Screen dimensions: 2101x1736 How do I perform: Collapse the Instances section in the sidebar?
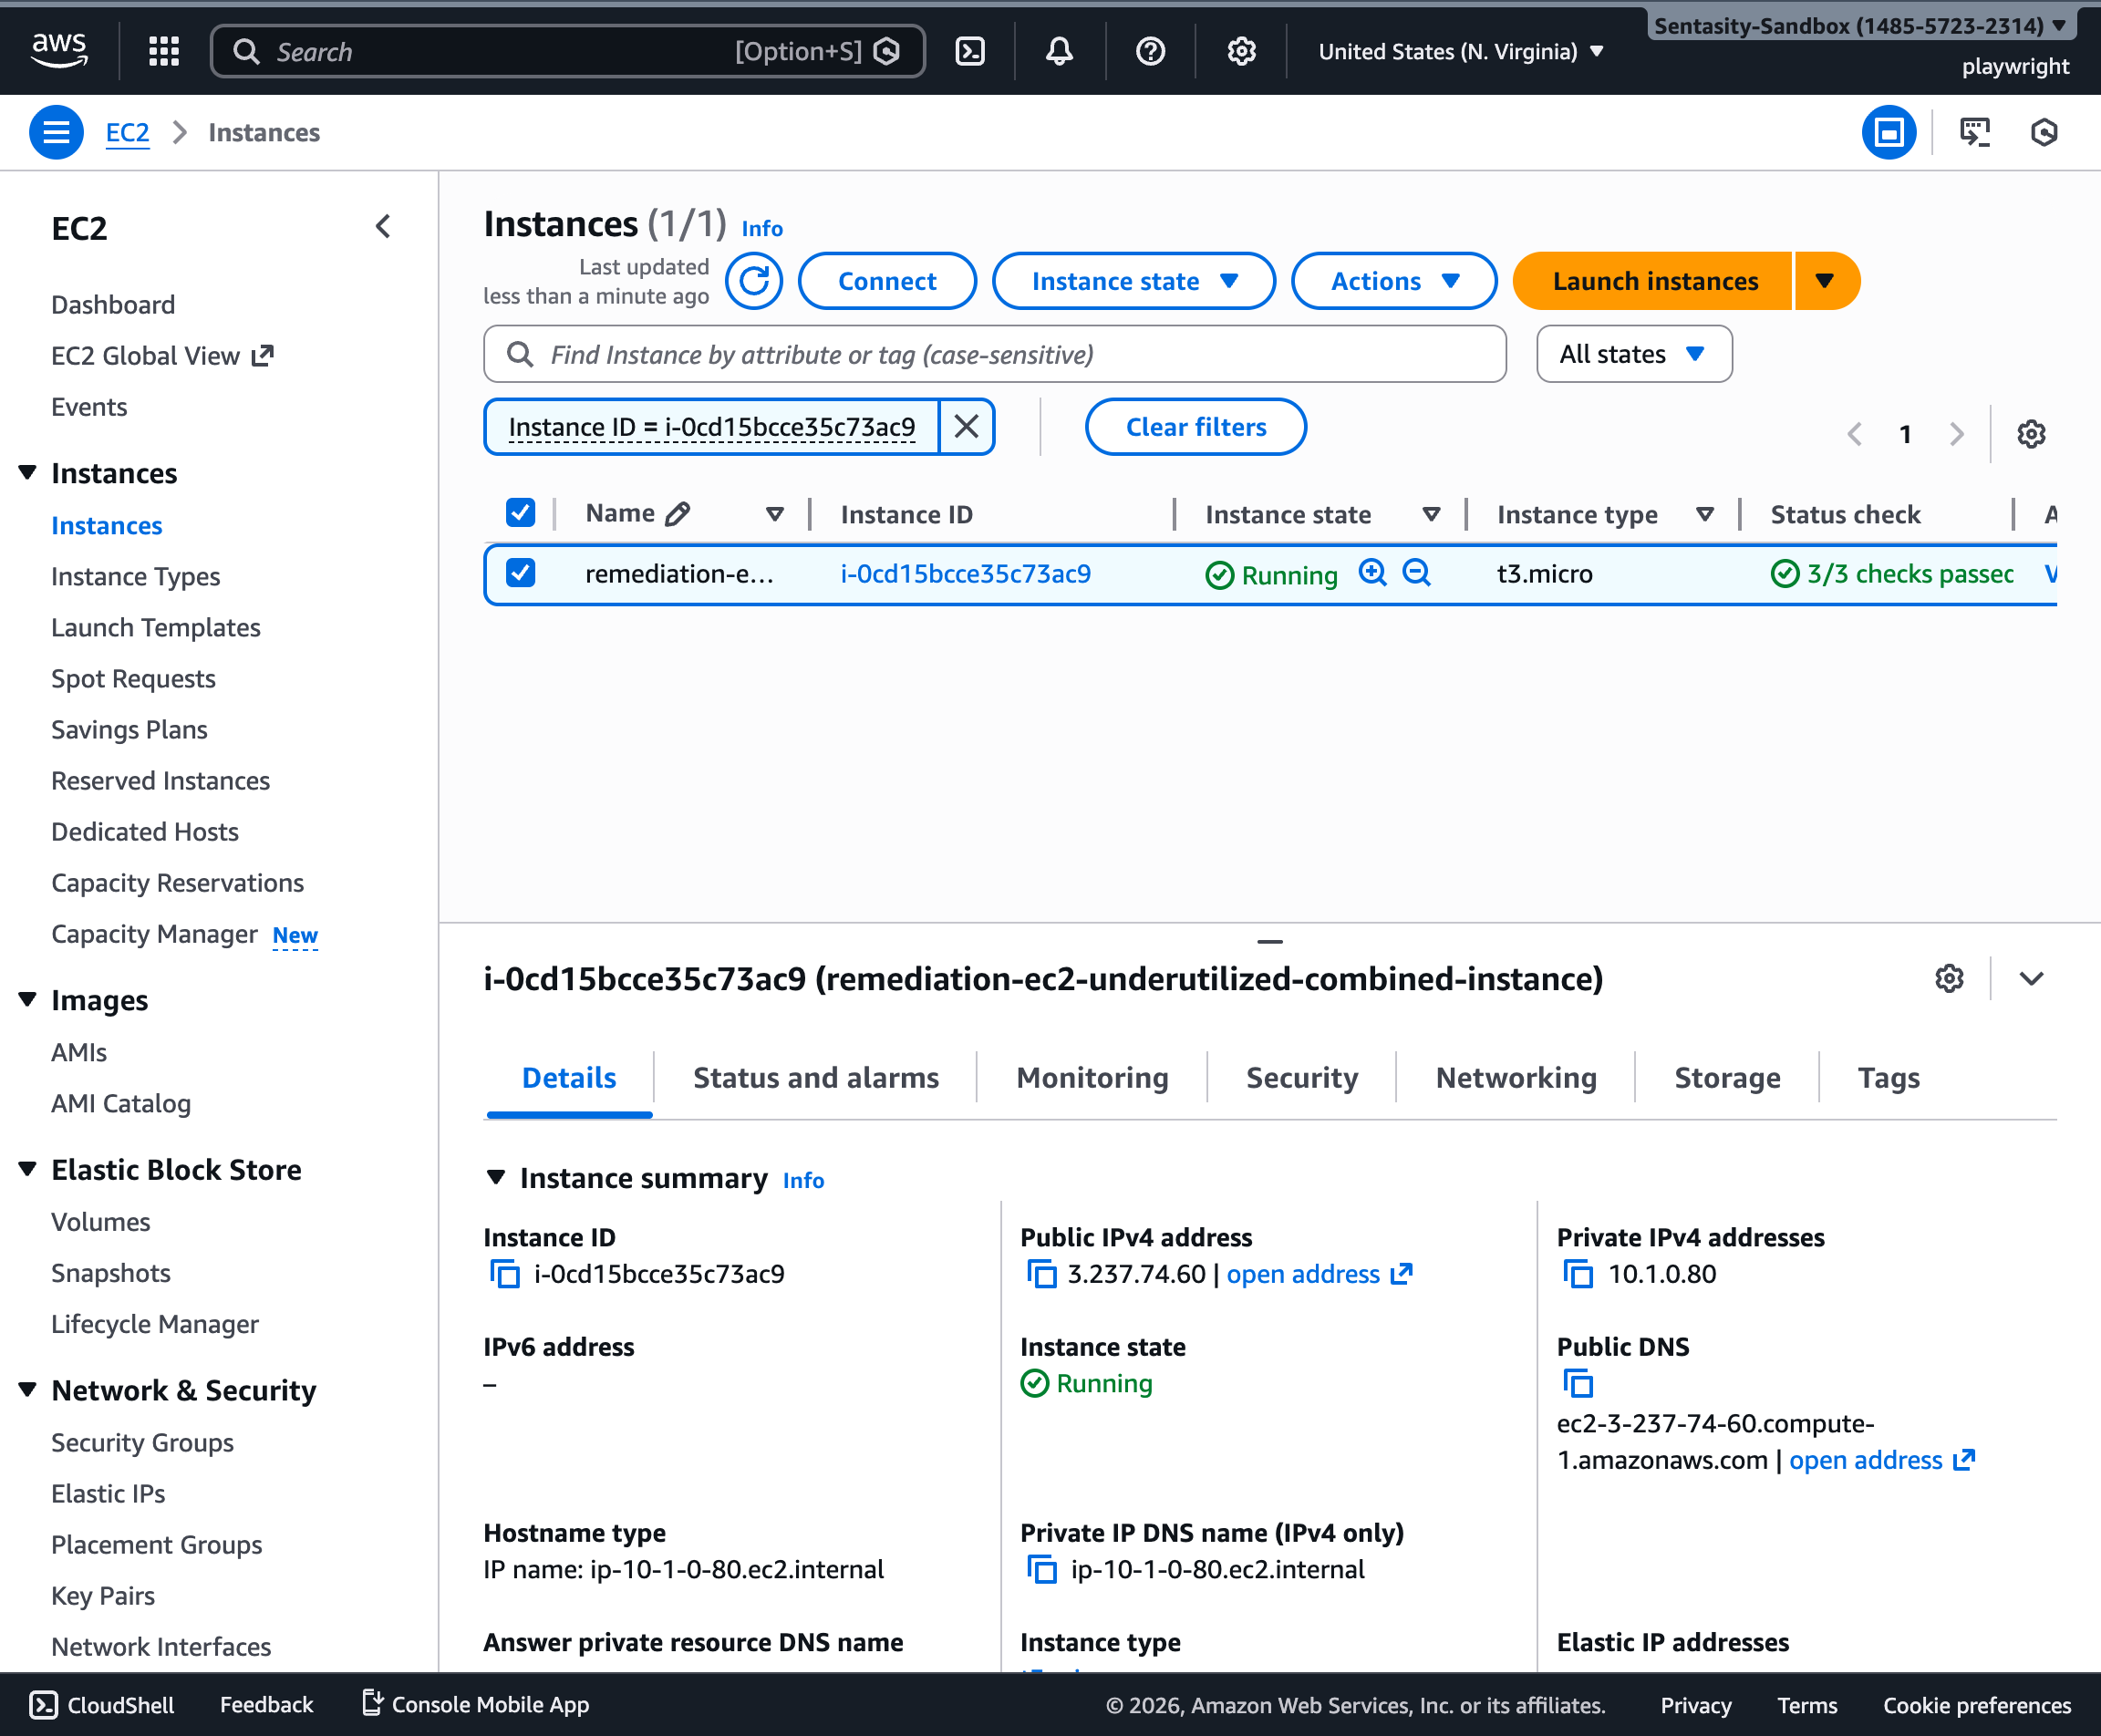(x=27, y=472)
